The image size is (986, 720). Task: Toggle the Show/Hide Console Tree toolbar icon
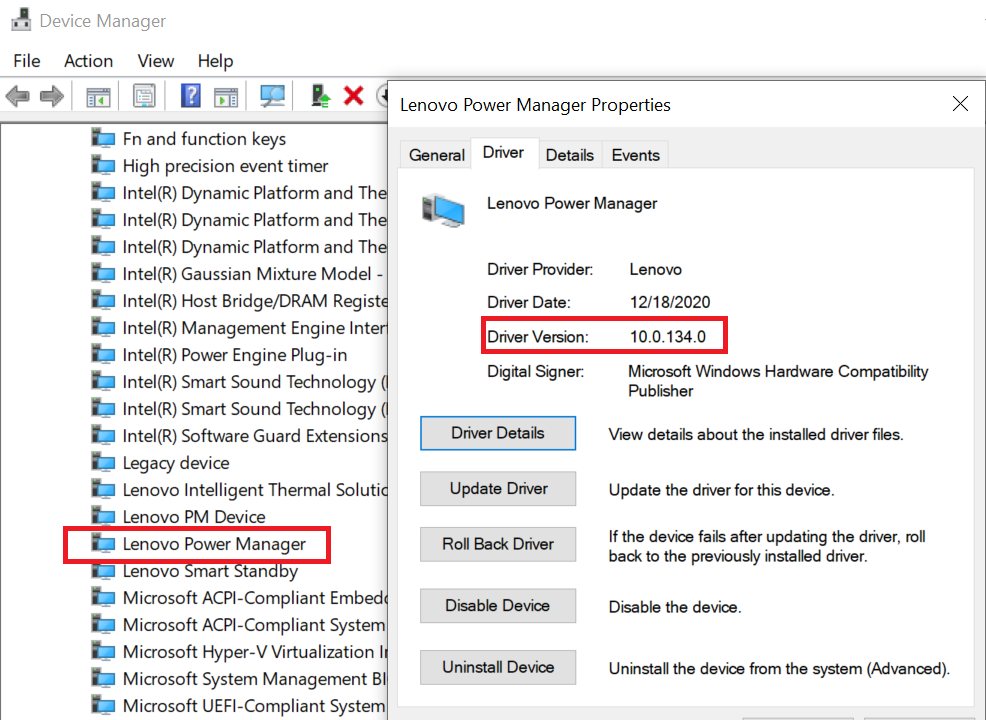(x=98, y=96)
